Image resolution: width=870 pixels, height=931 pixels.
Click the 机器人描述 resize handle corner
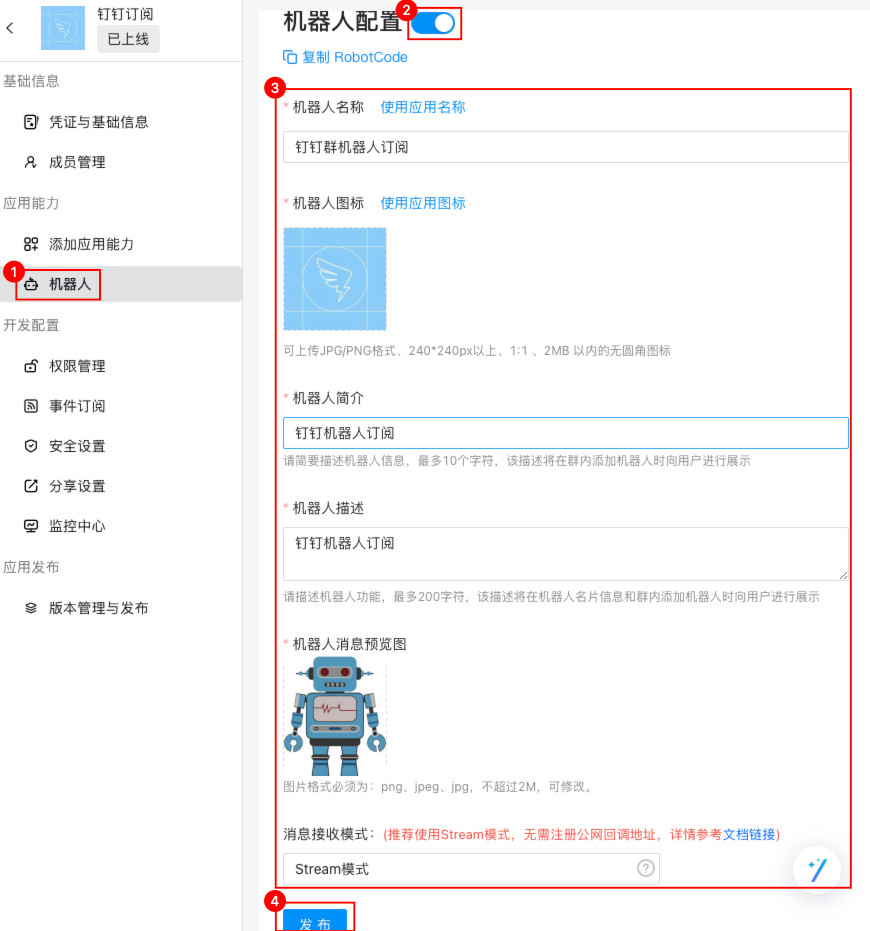[x=843, y=575]
